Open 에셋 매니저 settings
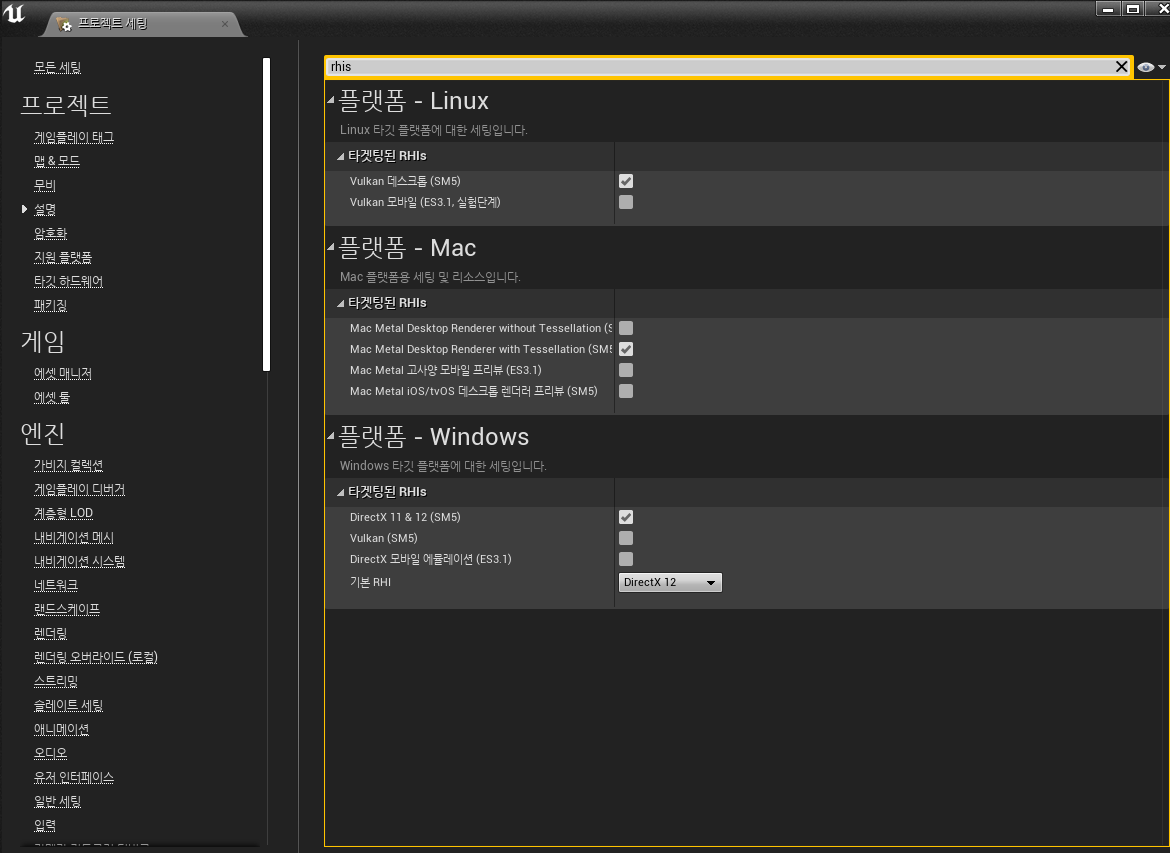The image size is (1170, 853). pyautogui.click(x=63, y=373)
